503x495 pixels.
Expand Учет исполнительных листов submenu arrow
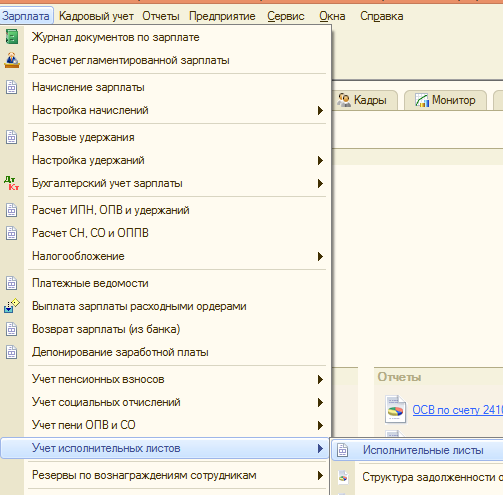coord(320,448)
